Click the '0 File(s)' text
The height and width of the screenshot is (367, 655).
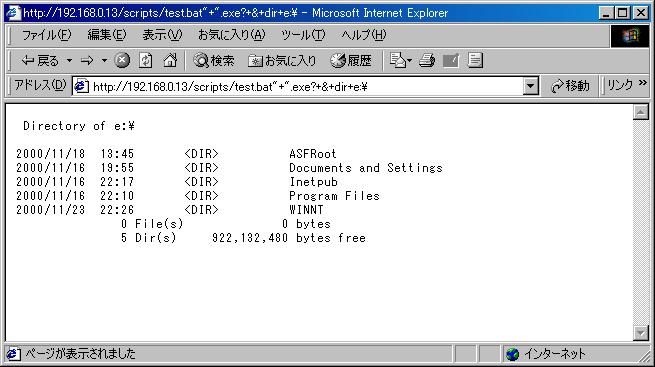click(152, 224)
